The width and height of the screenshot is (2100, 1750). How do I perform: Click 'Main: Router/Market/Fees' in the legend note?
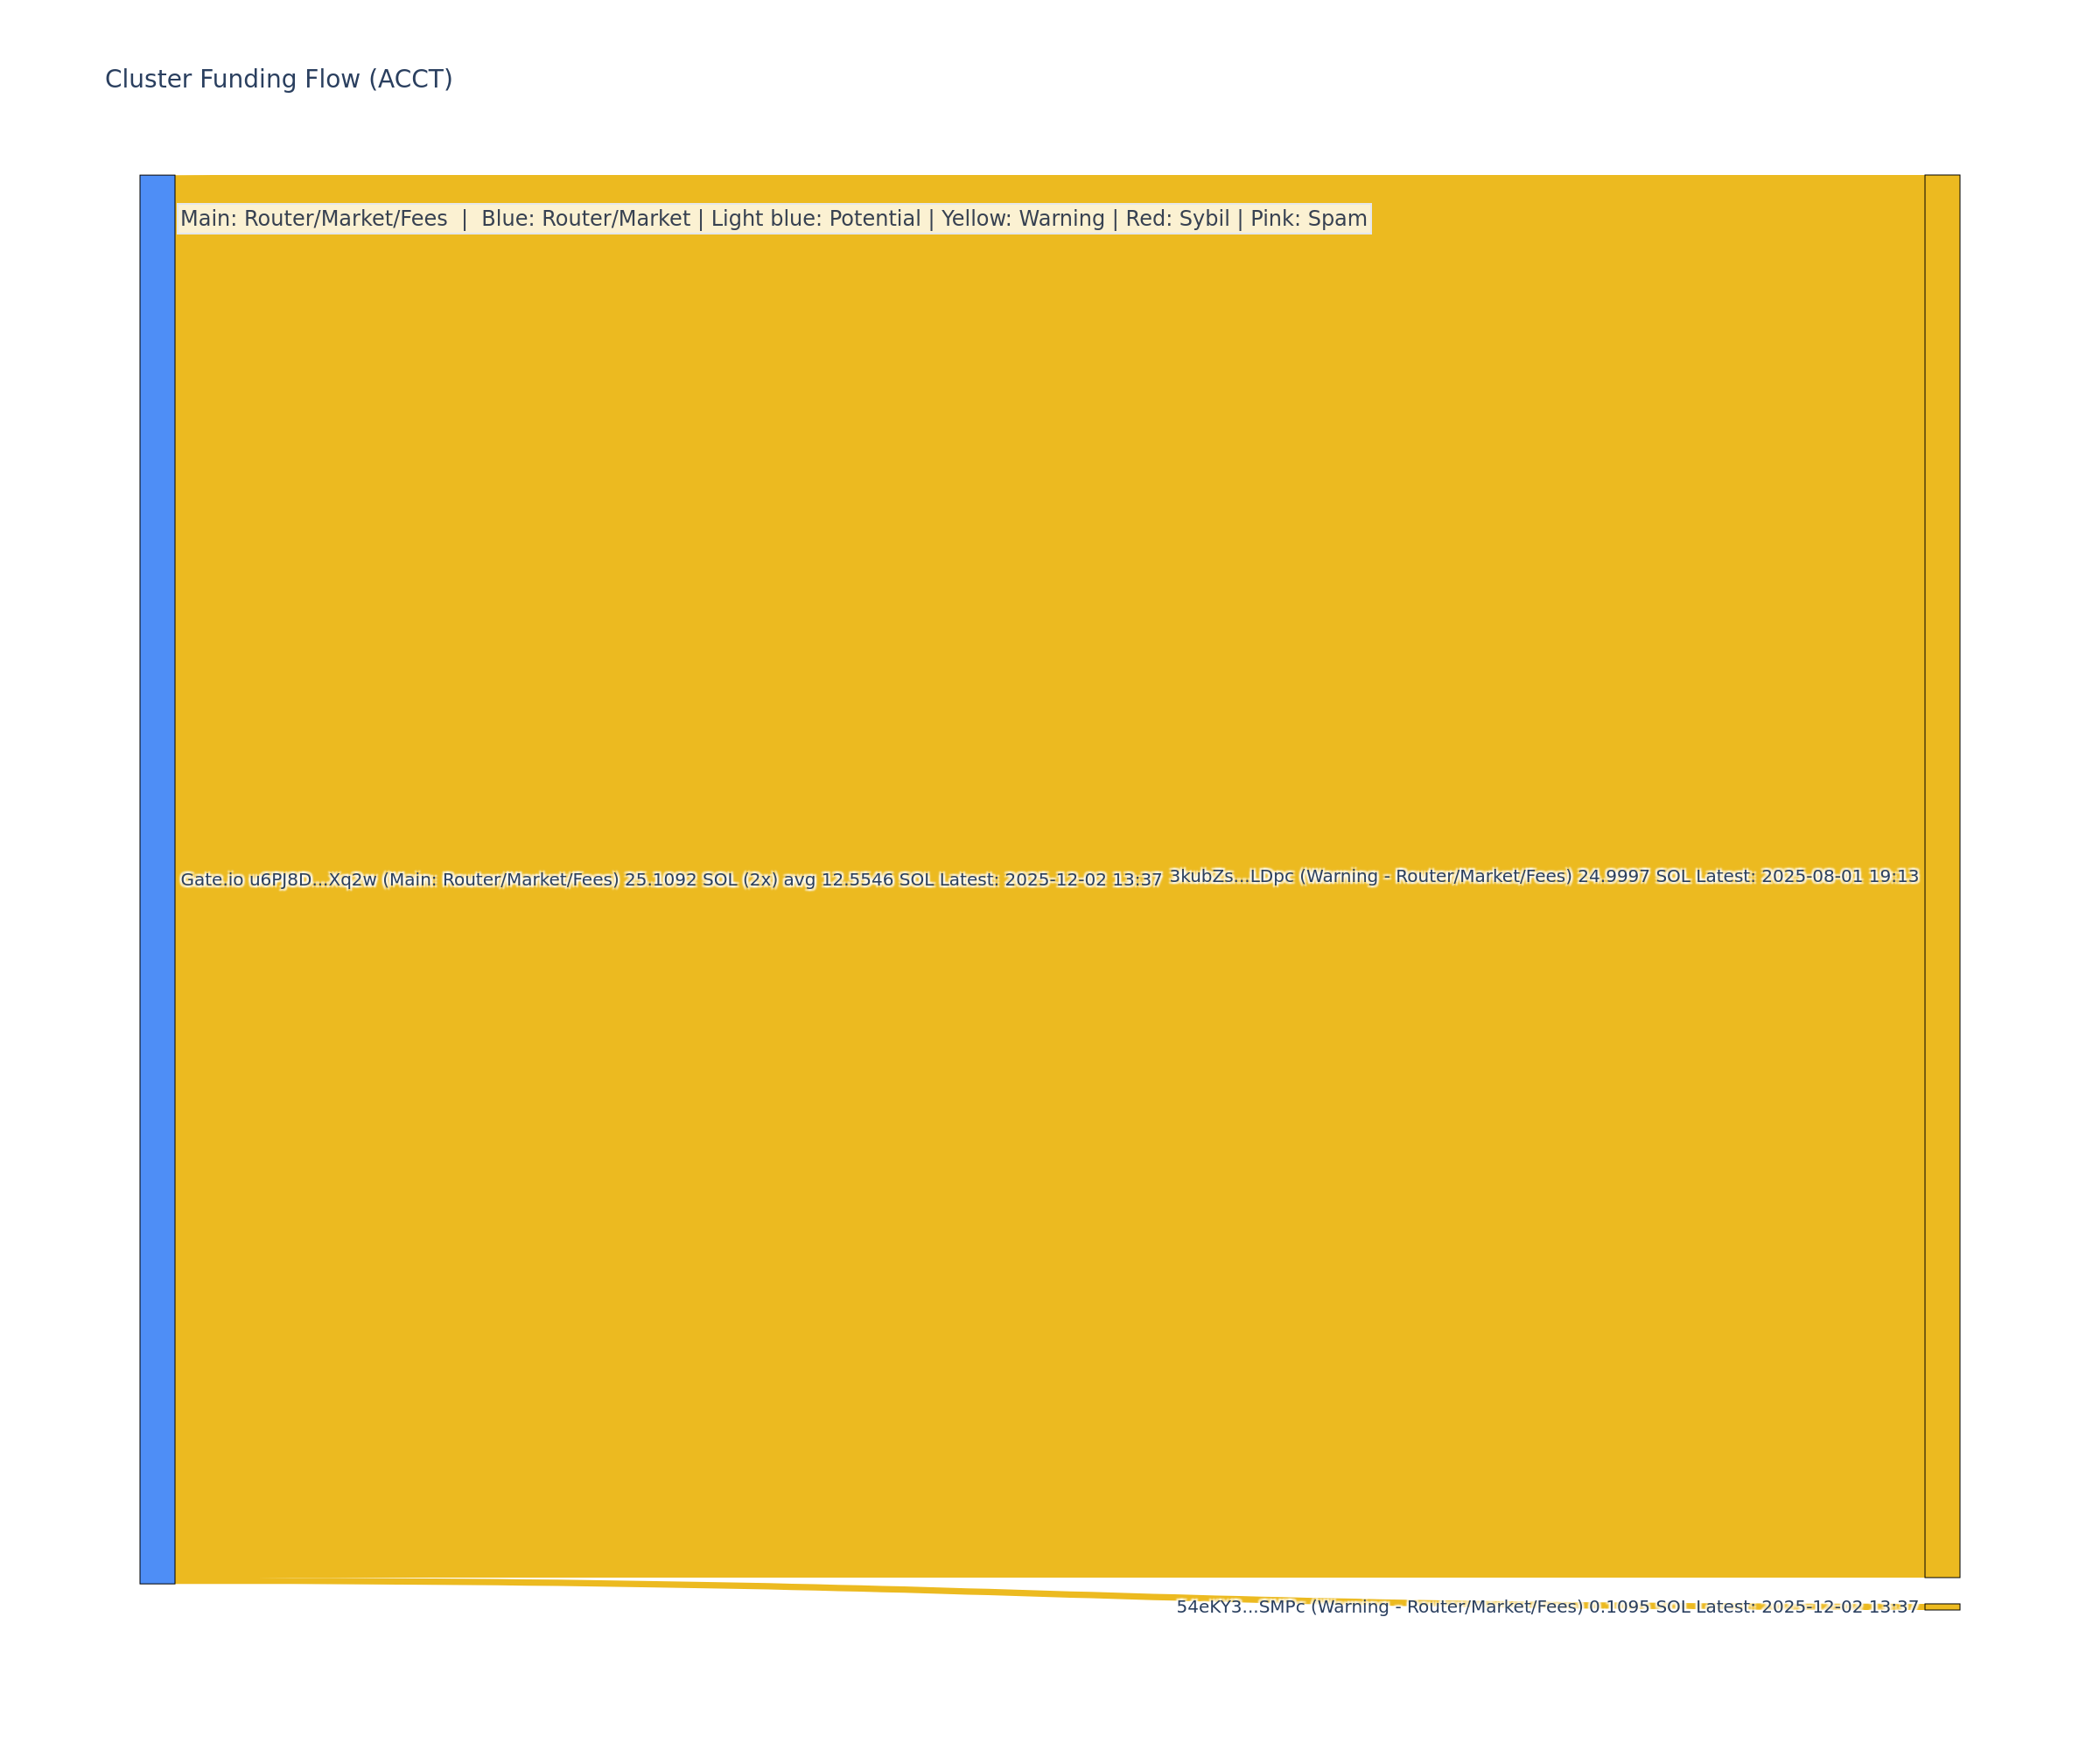point(313,218)
